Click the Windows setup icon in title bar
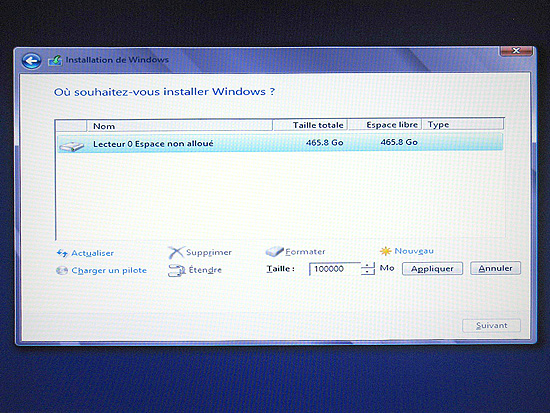Image resolution: width=550 pixels, height=413 pixels. tap(55, 60)
